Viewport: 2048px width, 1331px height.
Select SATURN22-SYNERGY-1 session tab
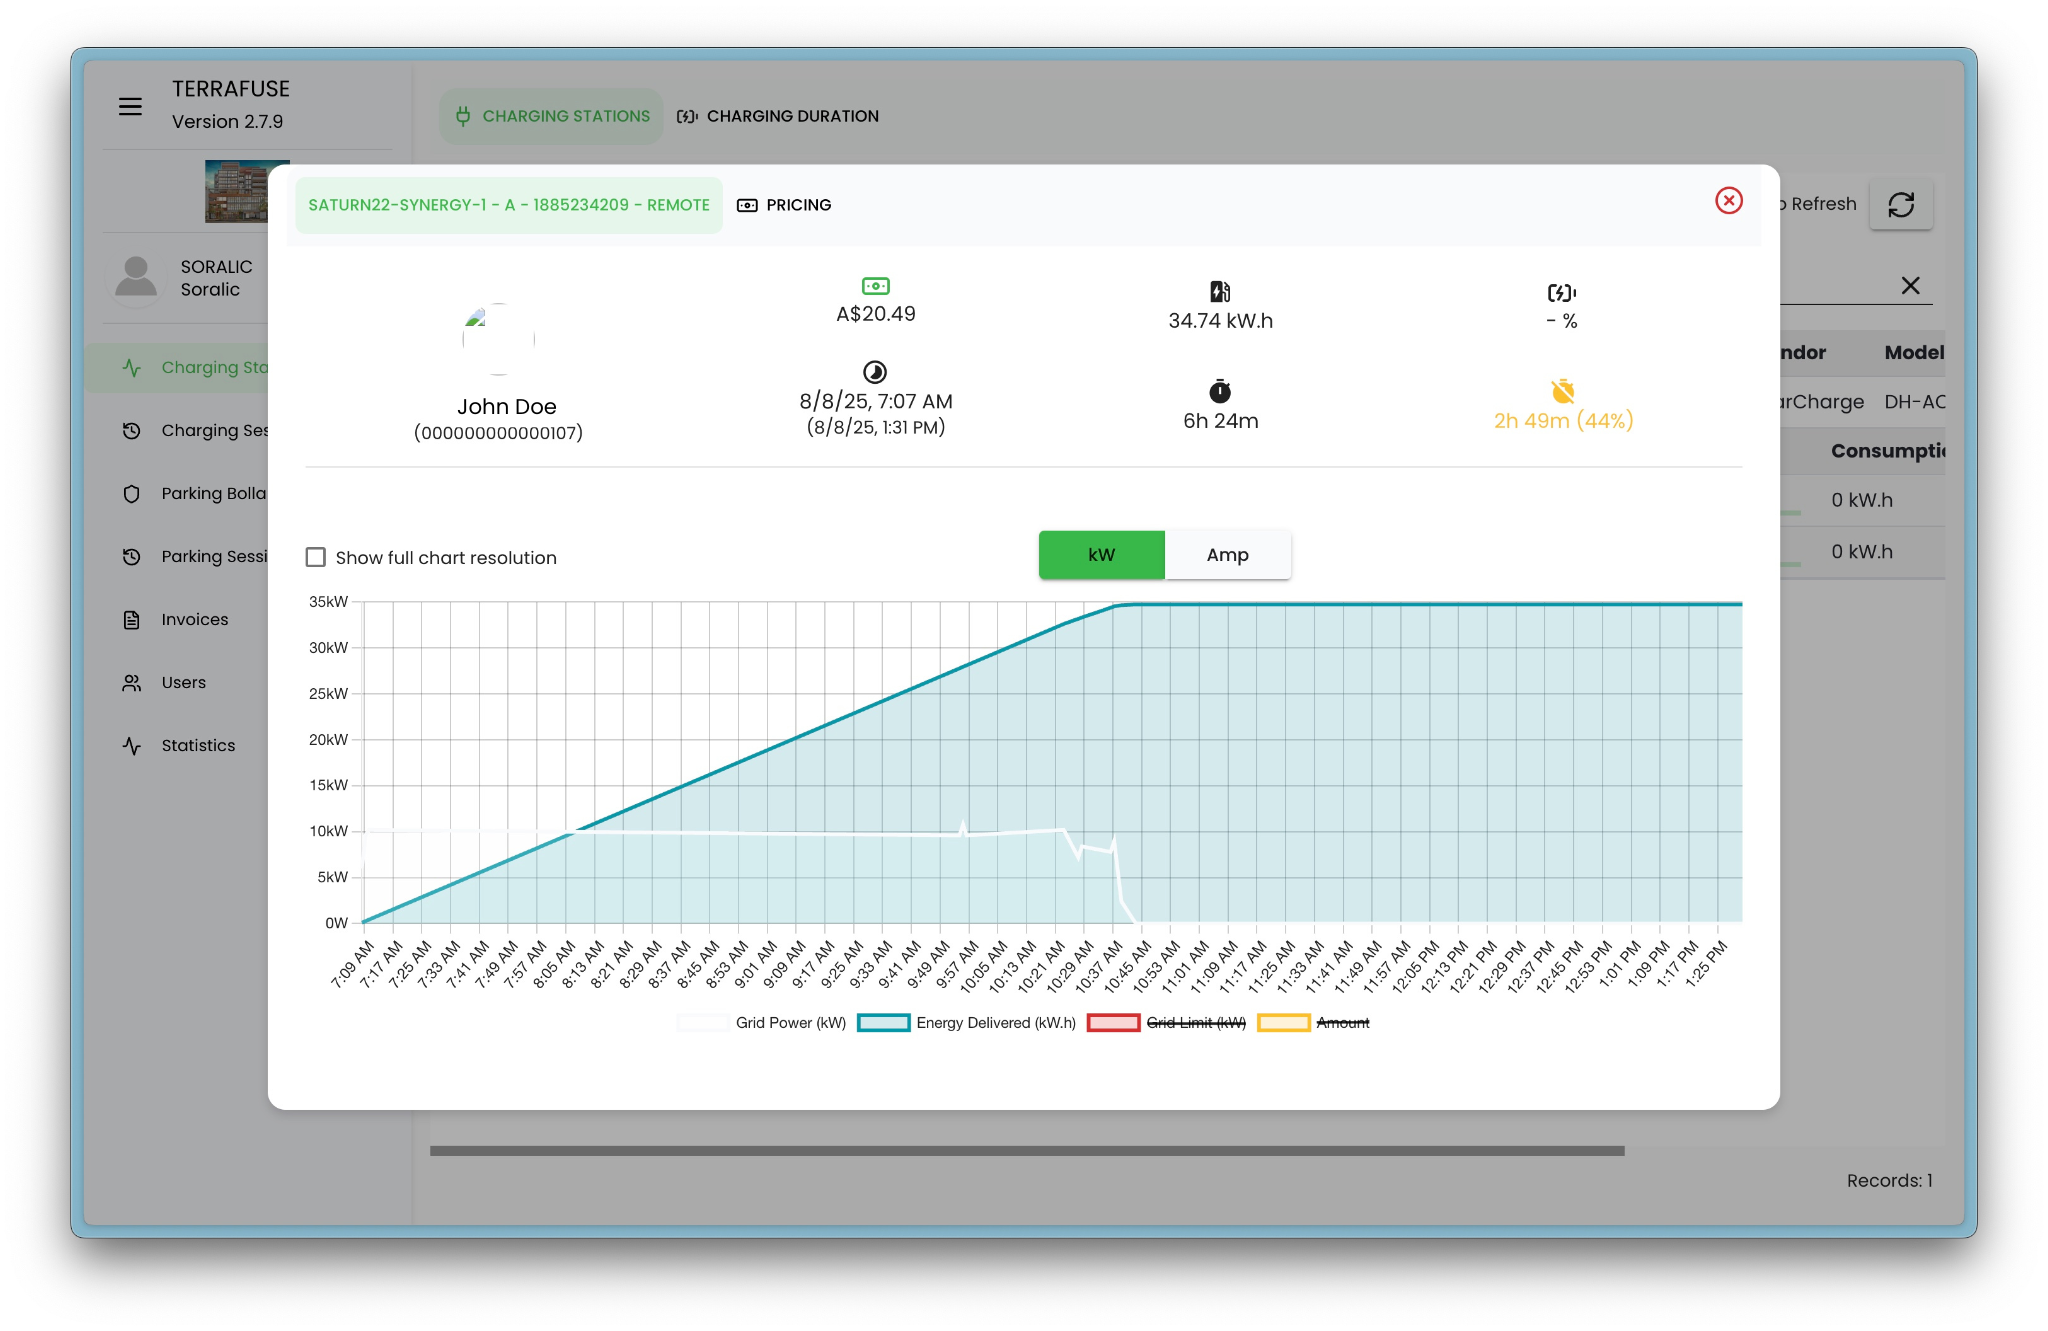[x=508, y=205]
